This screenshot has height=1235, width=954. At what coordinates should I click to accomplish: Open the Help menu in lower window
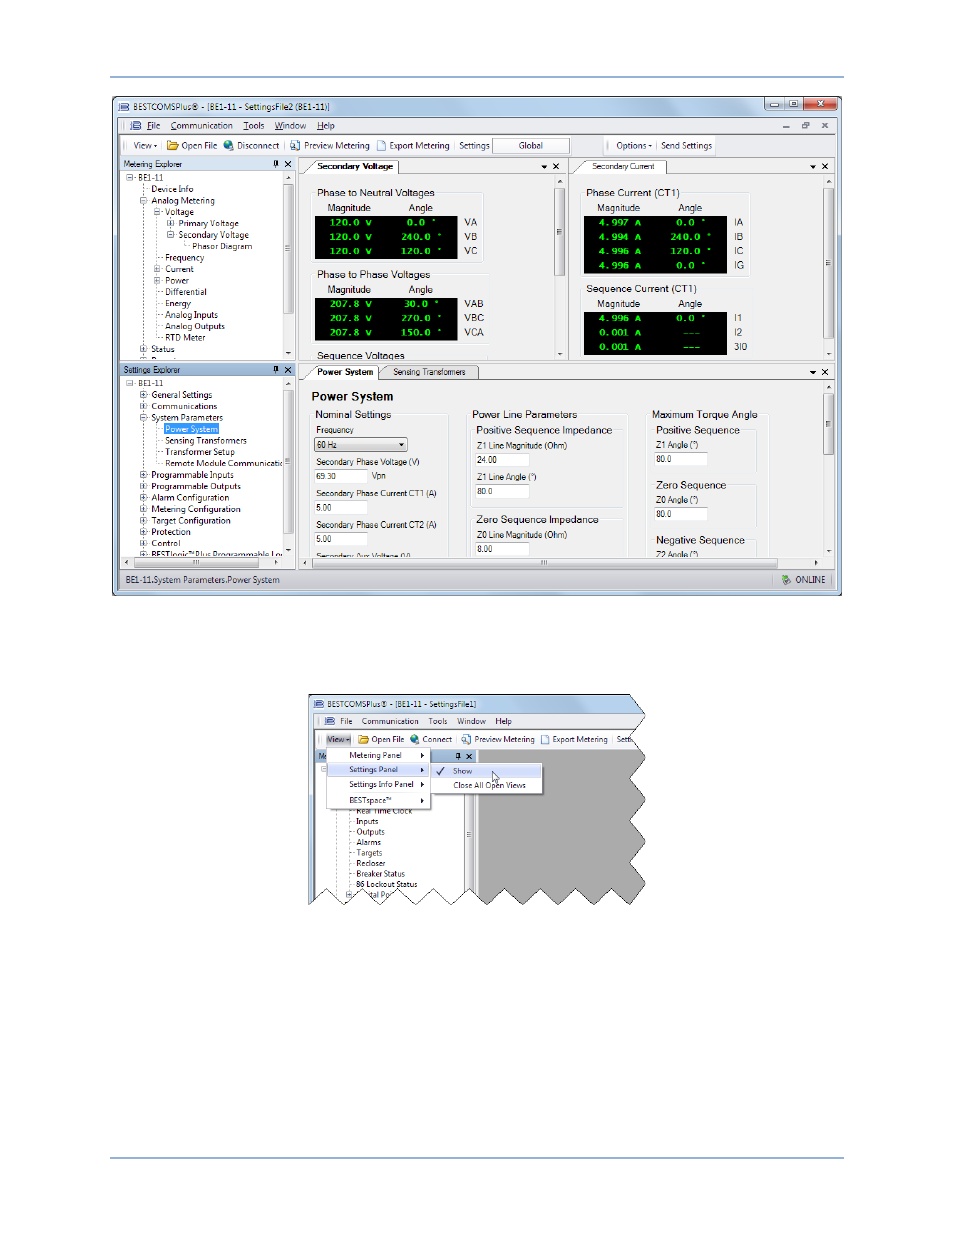503,721
